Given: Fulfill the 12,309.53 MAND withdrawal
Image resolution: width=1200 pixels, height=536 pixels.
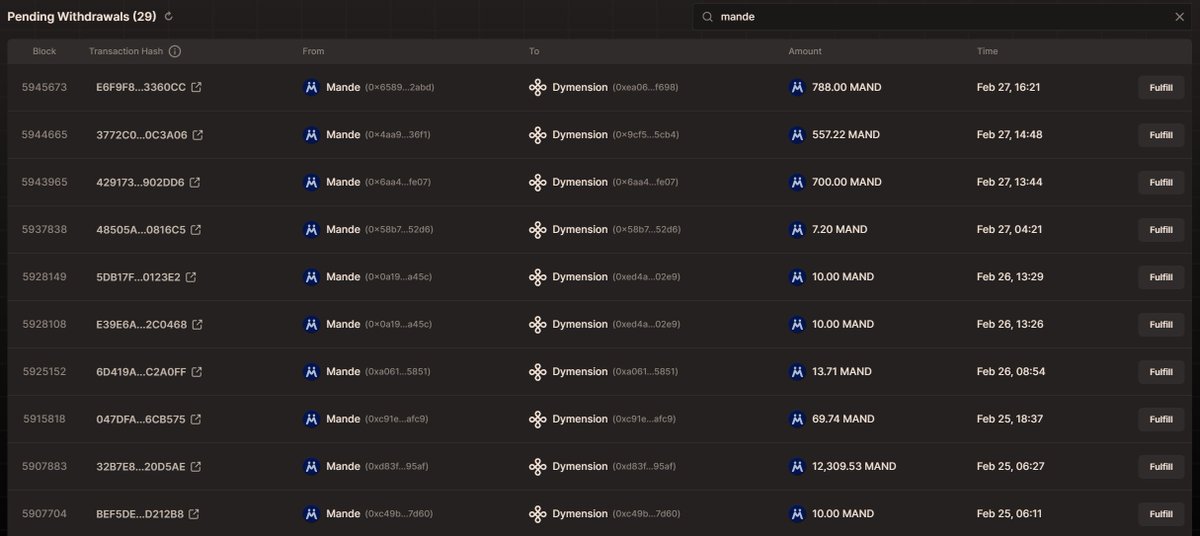Looking at the screenshot, I should (x=1161, y=467).
